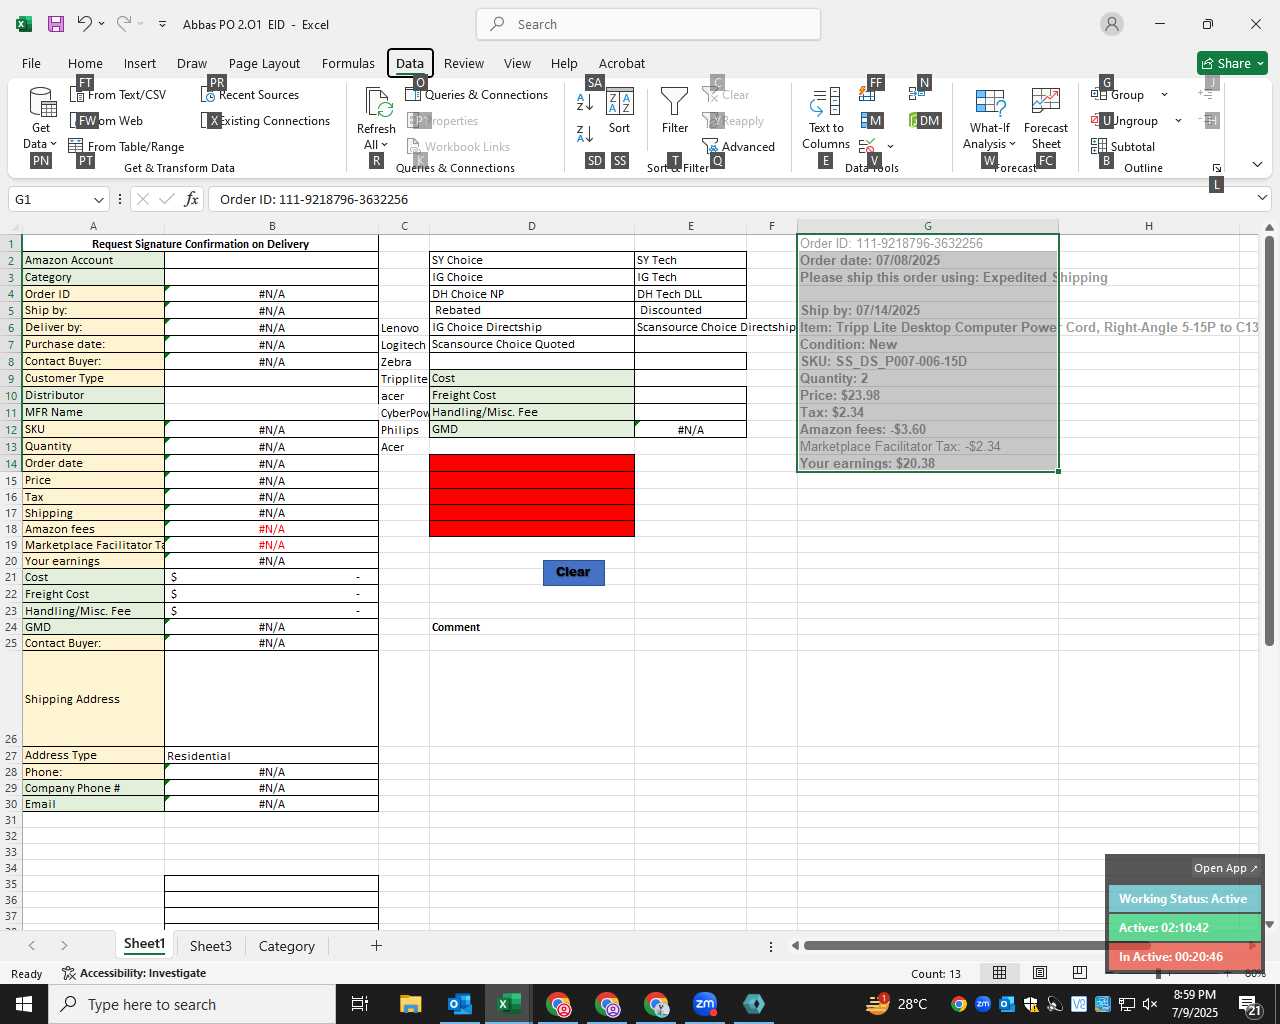Click the horizontal scrollbar thumb

977,945
